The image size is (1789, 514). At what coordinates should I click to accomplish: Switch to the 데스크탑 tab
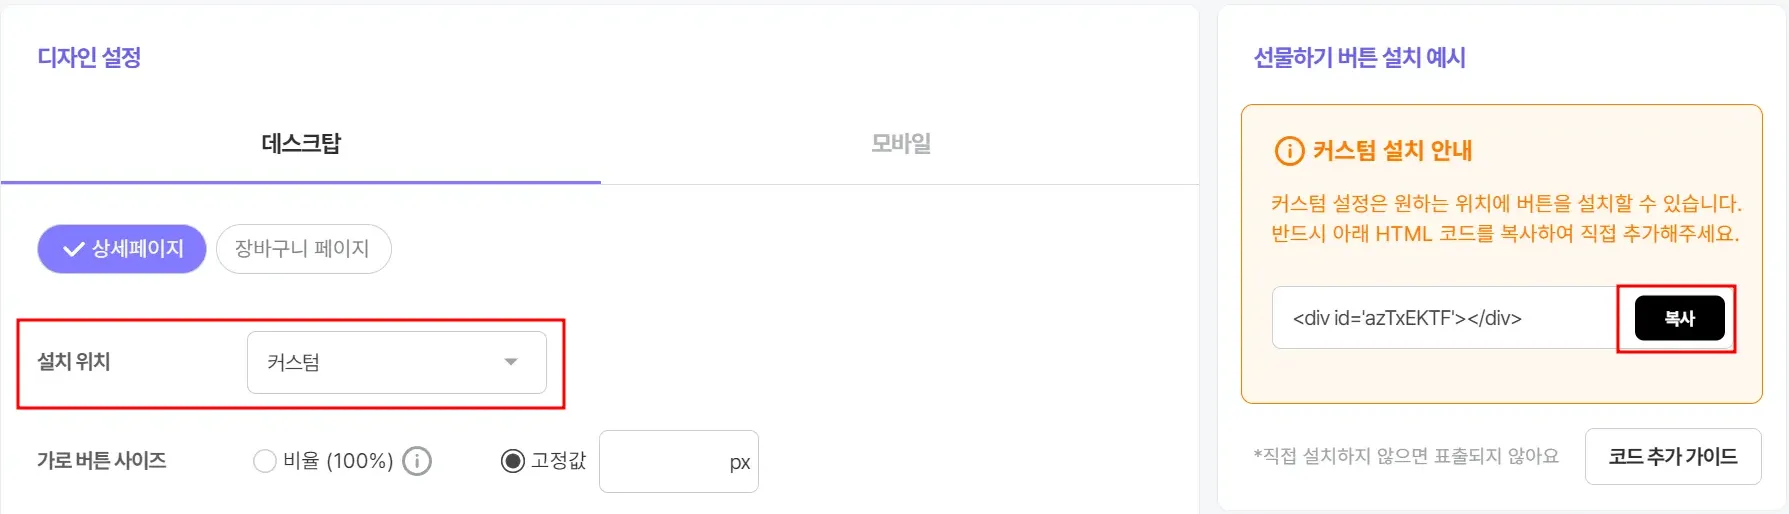click(x=301, y=143)
